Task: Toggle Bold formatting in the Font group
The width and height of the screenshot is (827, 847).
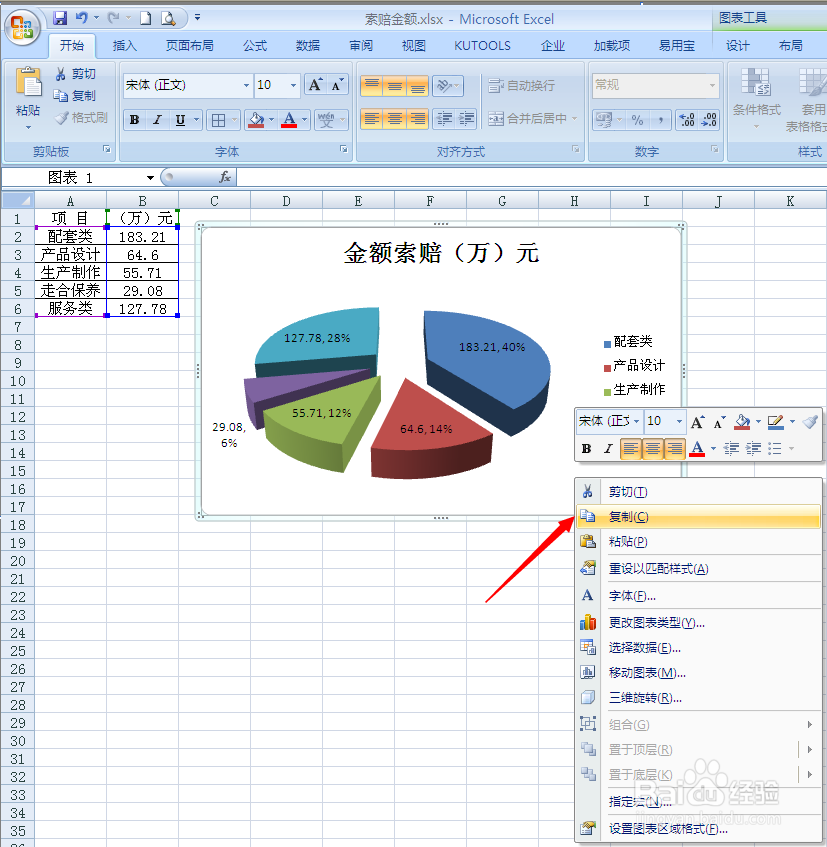Action: click(x=133, y=118)
